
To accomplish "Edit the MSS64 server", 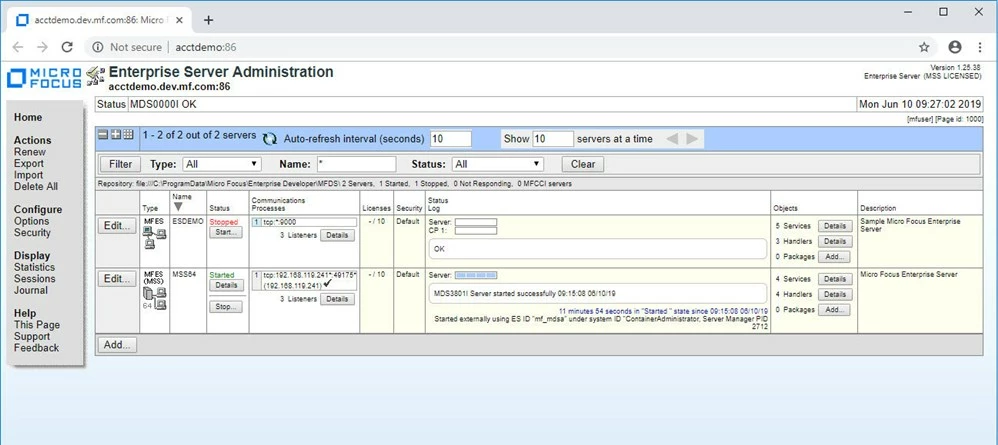I will [x=116, y=279].
